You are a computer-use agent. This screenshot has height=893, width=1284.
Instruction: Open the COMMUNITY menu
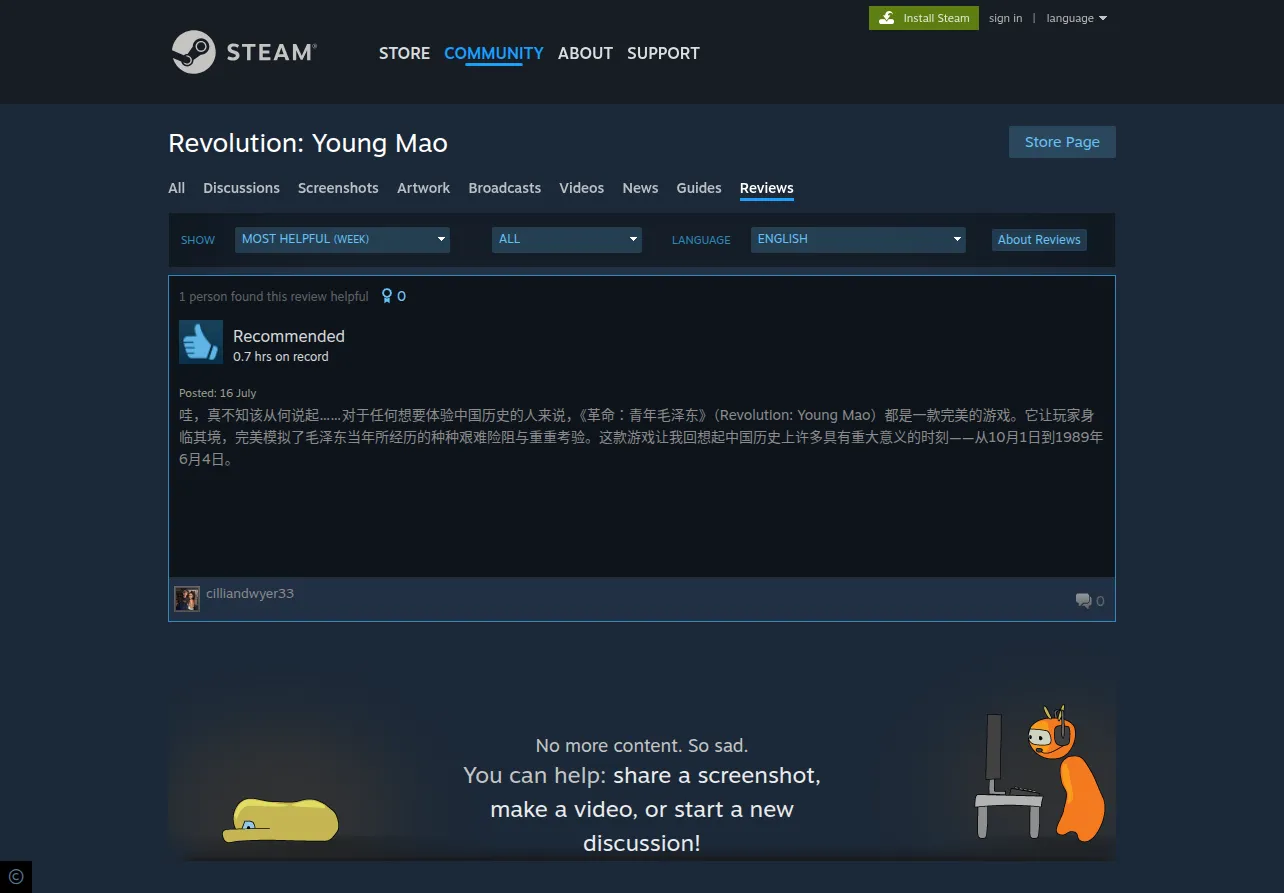tap(494, 53)
